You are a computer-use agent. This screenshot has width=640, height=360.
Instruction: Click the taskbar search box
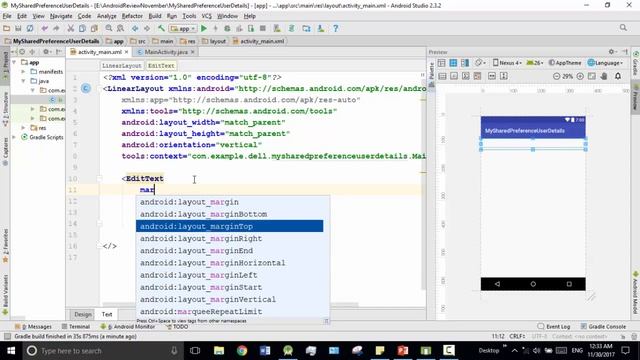tap(102, 351)
